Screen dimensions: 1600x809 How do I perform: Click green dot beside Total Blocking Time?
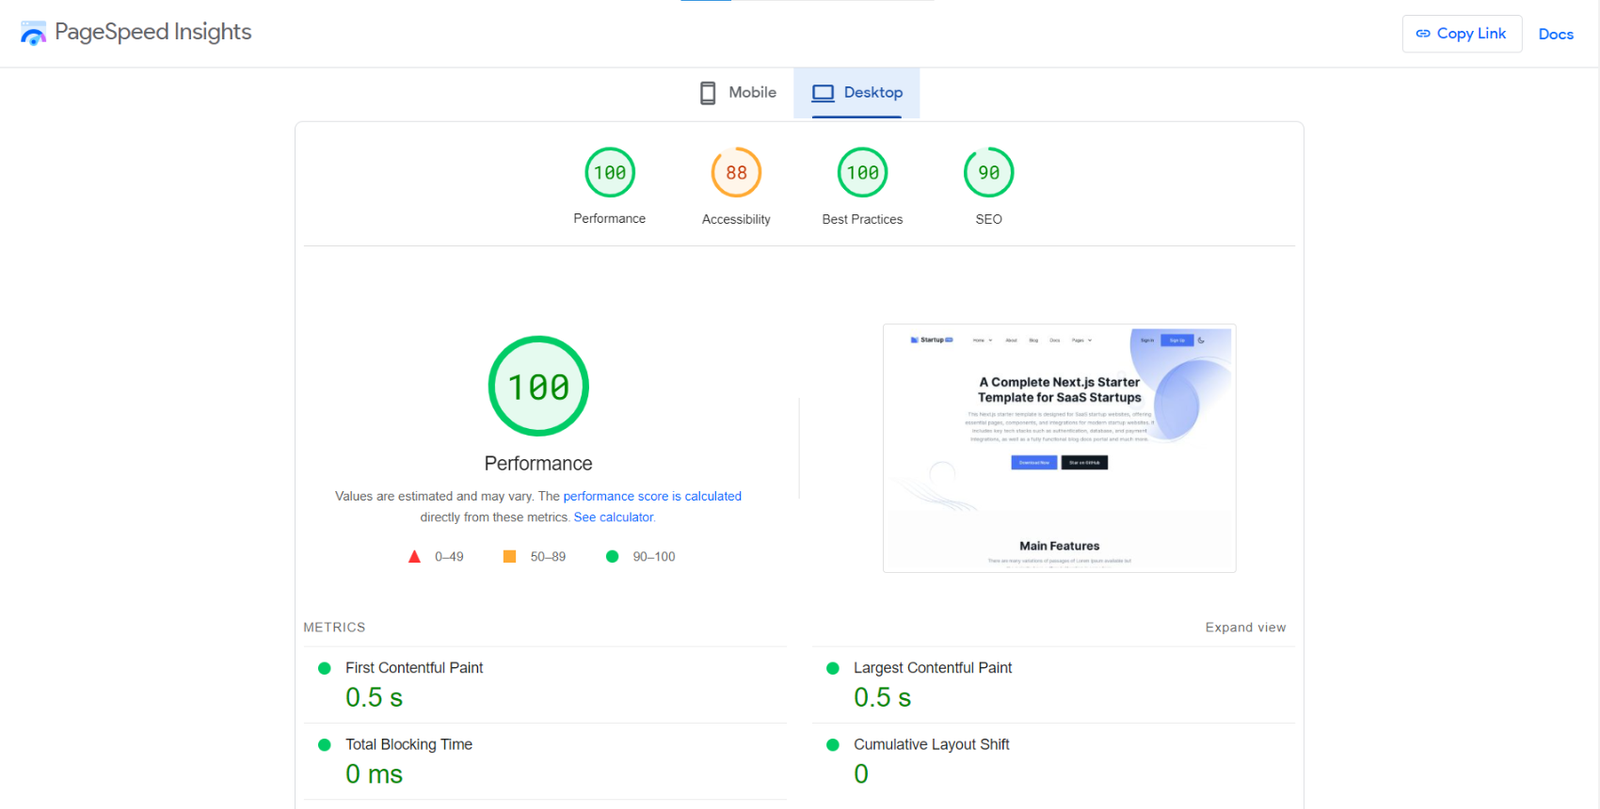324,745
